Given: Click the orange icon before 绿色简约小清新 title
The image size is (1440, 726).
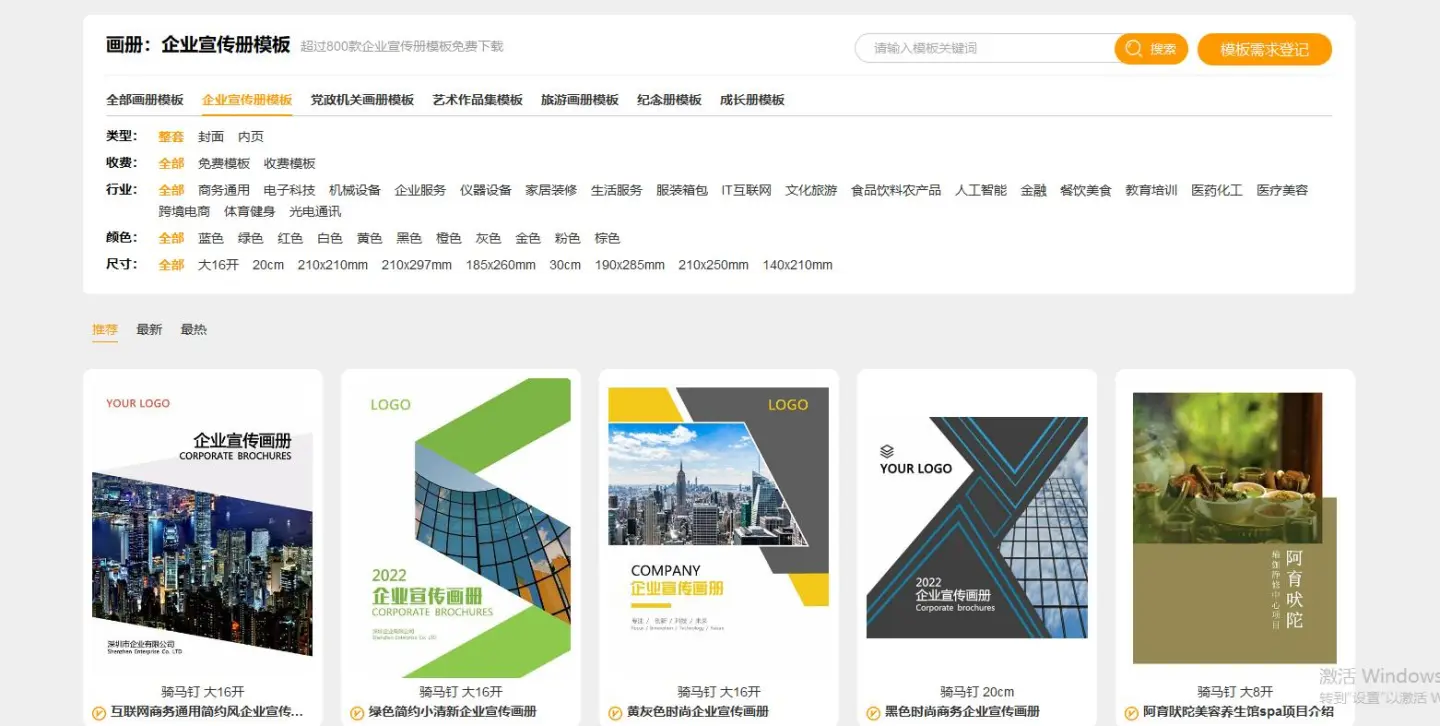Looking at the screenshot, I should [357, 713].
